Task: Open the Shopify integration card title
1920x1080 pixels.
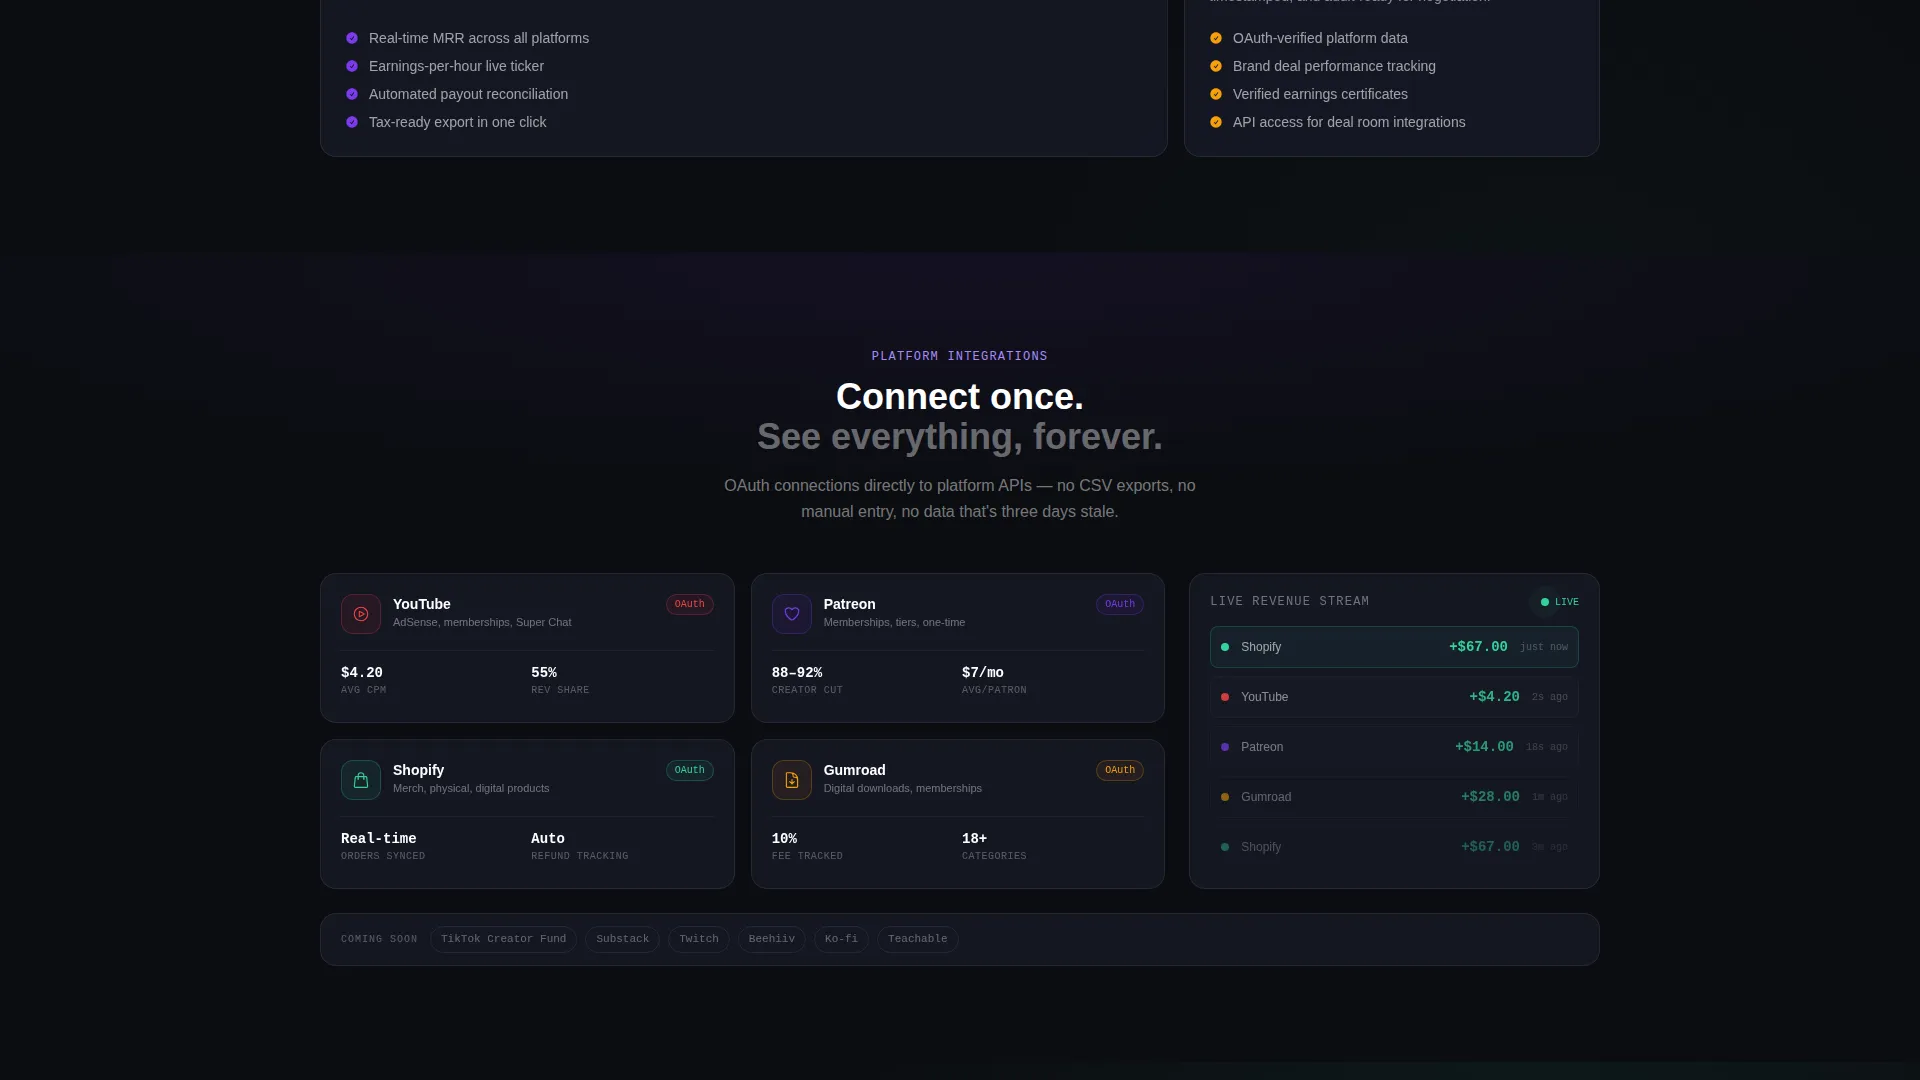Action: [418, 770]
